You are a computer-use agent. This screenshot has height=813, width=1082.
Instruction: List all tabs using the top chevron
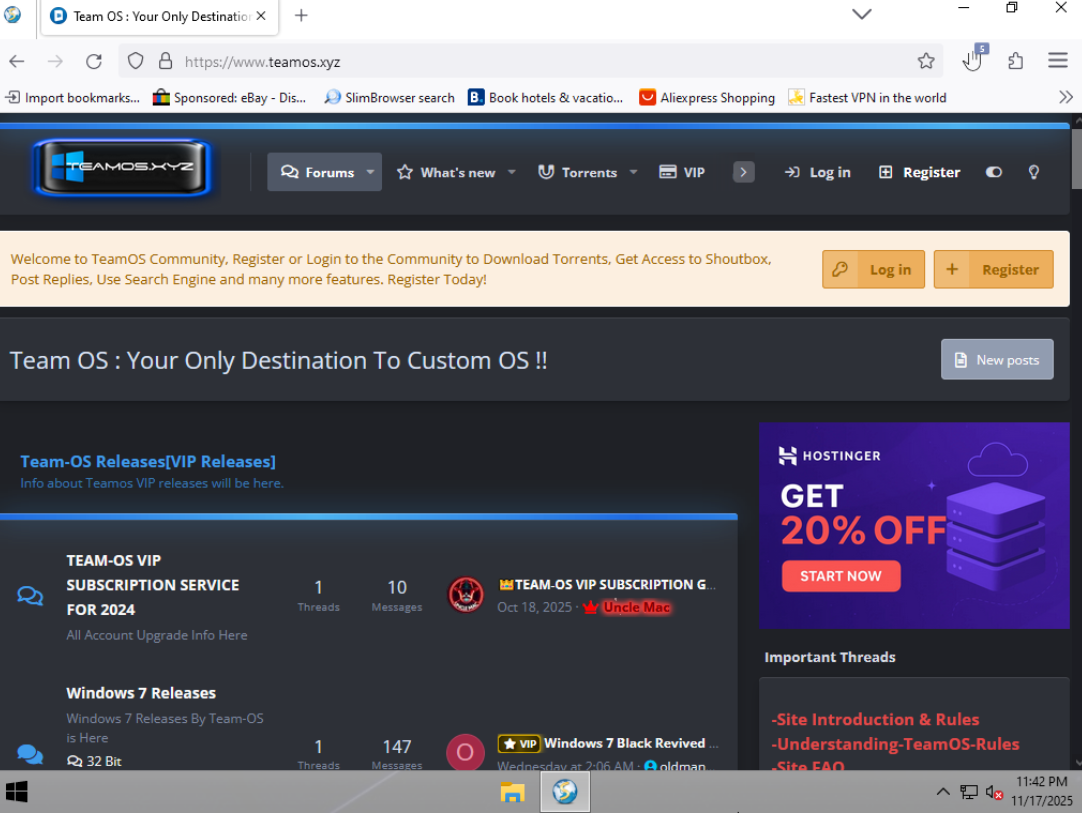coord(862,14)
